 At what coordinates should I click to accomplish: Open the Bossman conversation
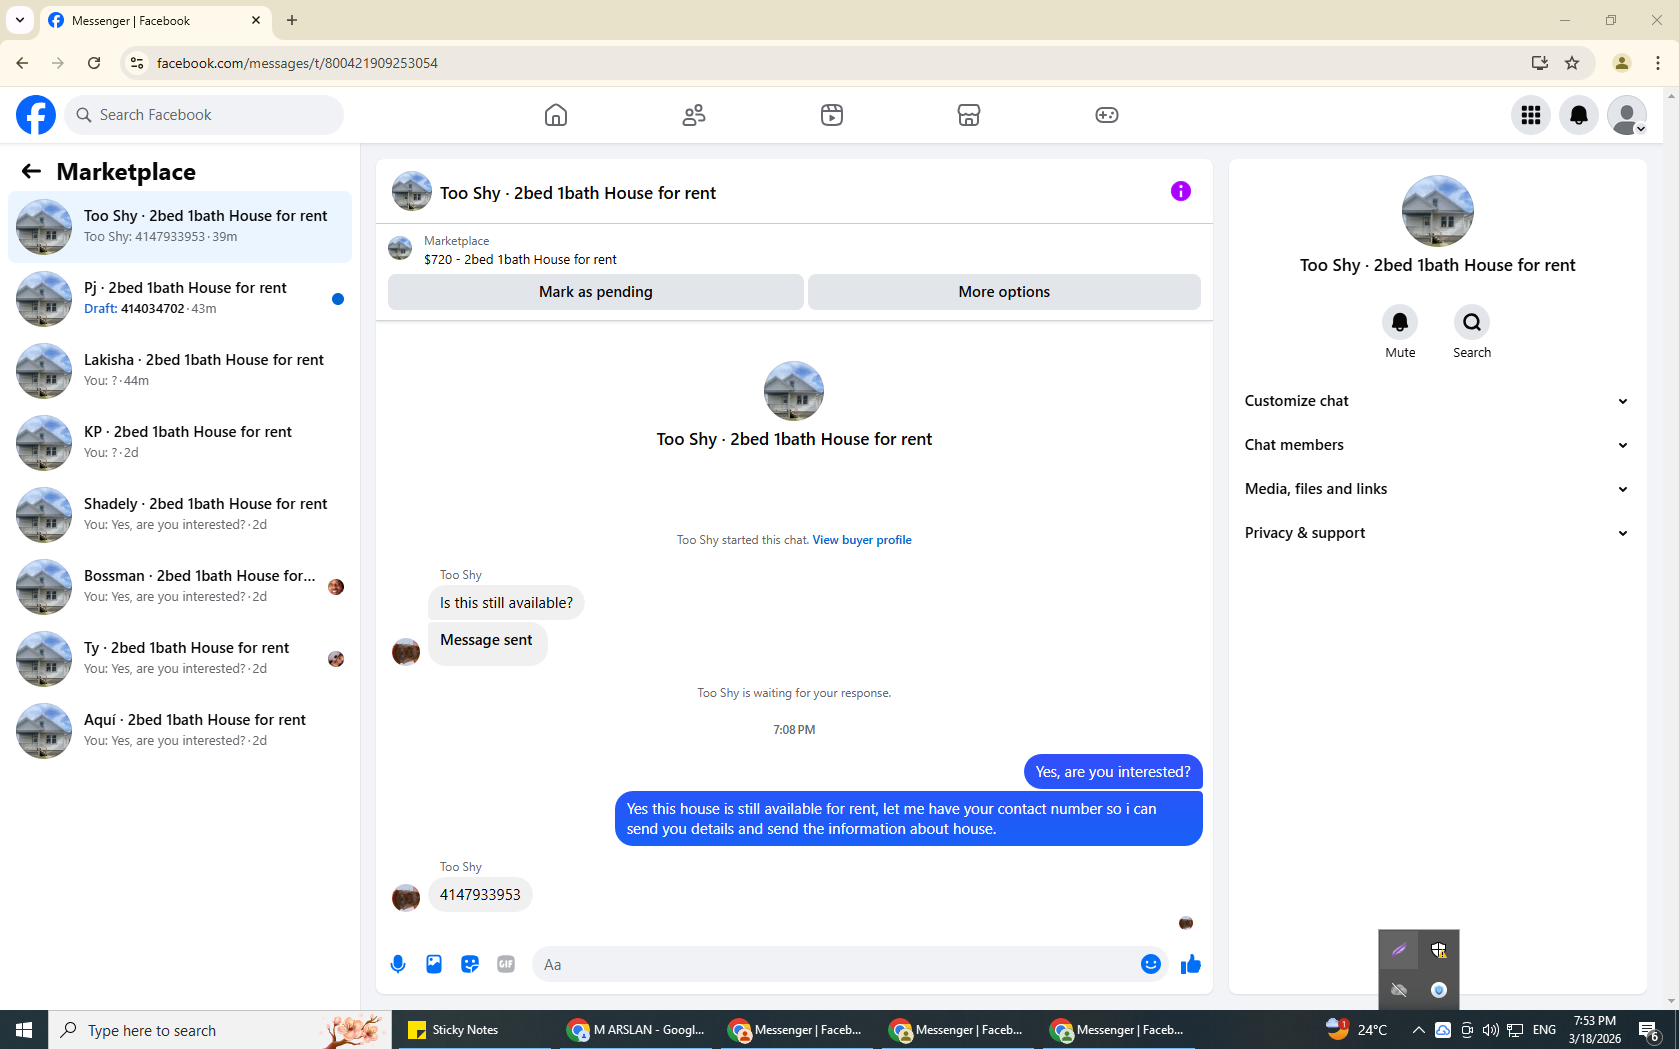(x=180, y=587)
